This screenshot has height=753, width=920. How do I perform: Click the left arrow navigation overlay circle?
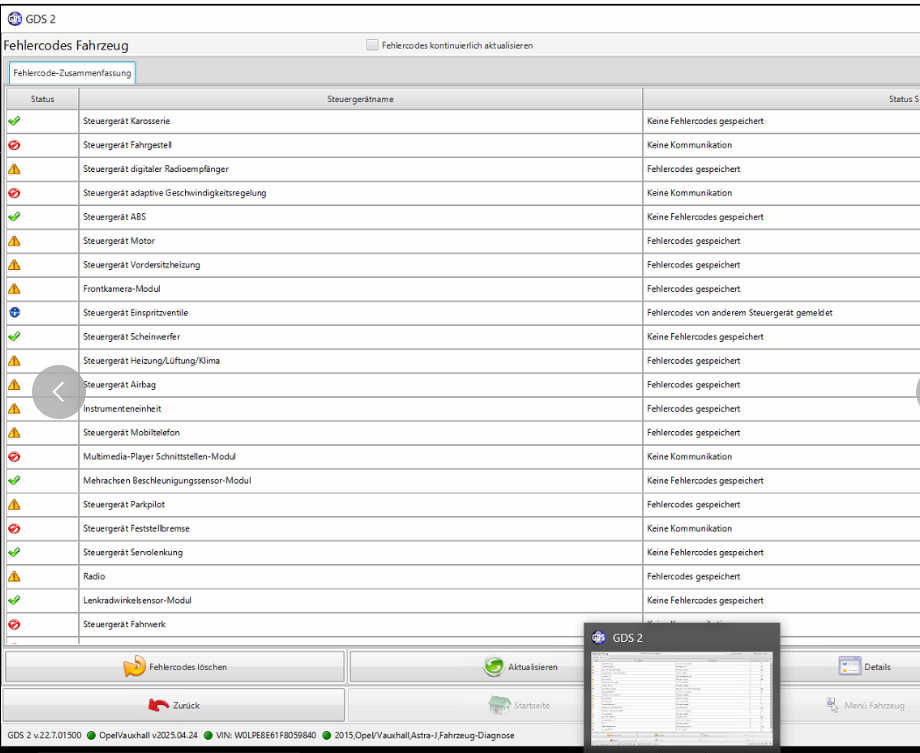tap(58, 392)
